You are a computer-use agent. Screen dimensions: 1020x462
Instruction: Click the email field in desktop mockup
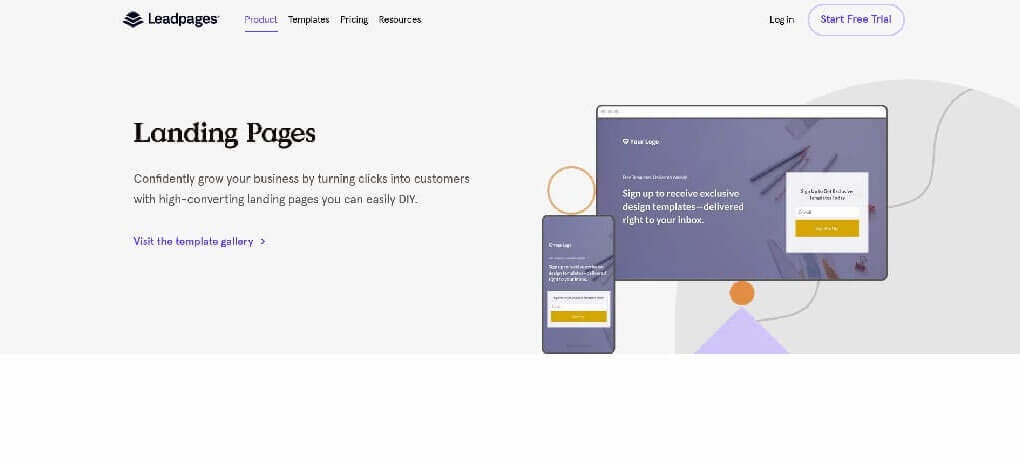tap(827, 212)
